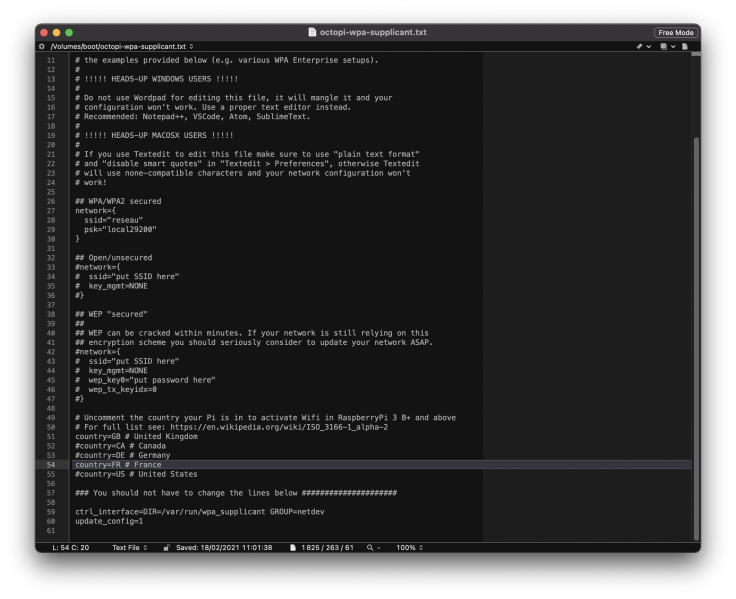Open the Text File language selector
The image size is (736, 599).
coord(130,547)
